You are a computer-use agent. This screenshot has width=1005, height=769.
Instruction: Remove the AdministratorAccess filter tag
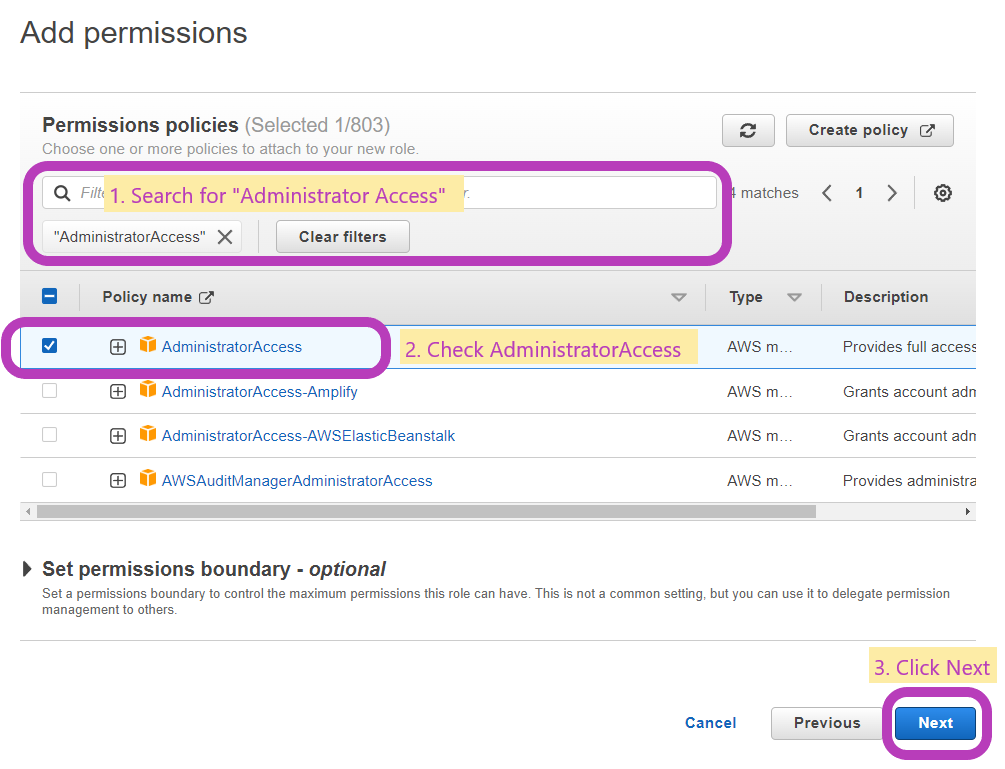[225, 236]
